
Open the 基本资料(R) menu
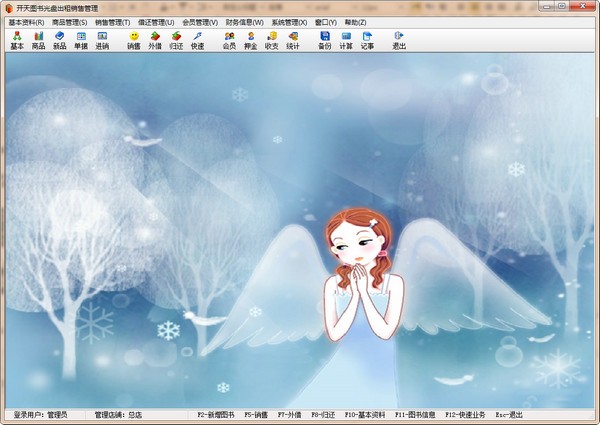point(26,22)
